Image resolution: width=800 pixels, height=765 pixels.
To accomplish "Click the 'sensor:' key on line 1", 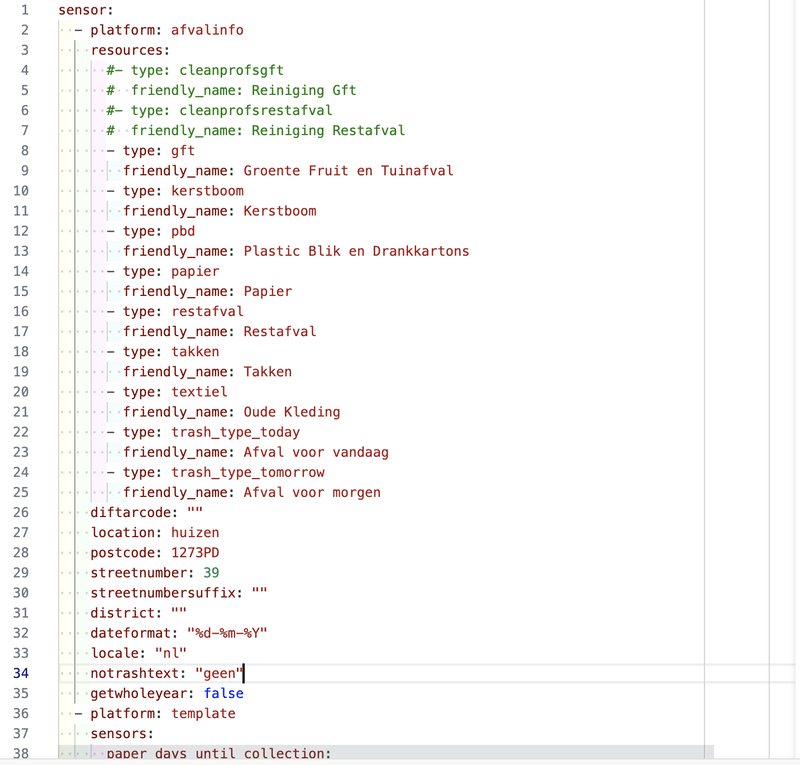I will [86, 10].
